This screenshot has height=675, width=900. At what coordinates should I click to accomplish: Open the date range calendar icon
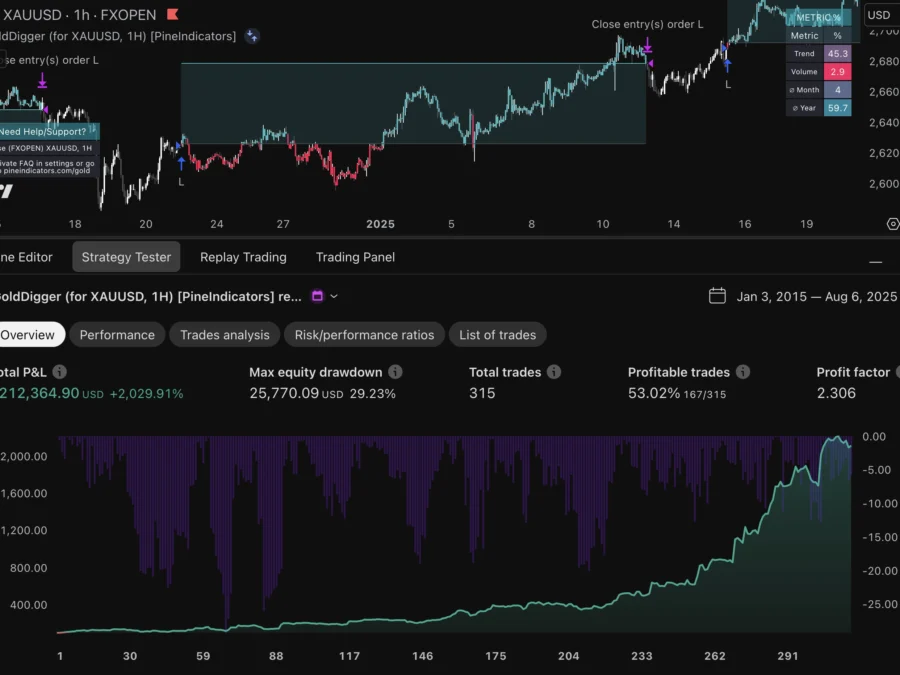[717, 296]
